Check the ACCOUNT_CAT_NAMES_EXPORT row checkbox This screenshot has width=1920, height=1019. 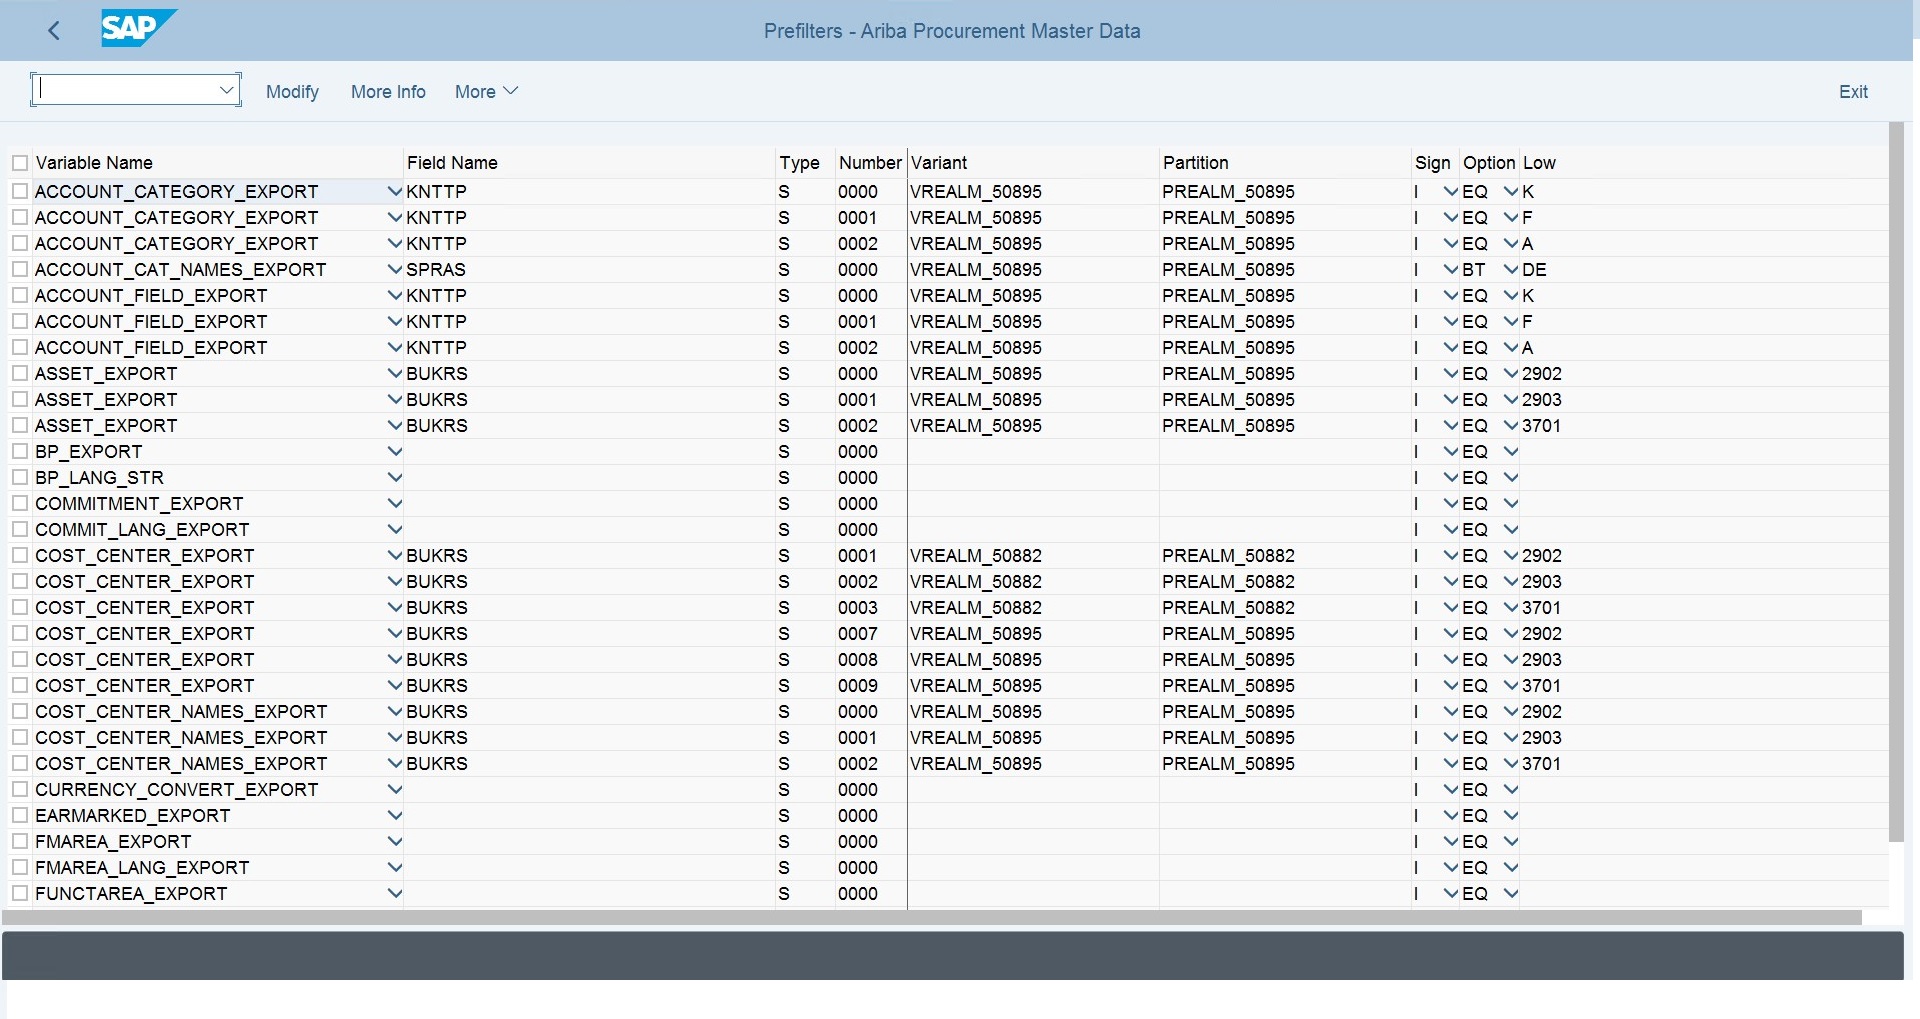coord(20,269)
